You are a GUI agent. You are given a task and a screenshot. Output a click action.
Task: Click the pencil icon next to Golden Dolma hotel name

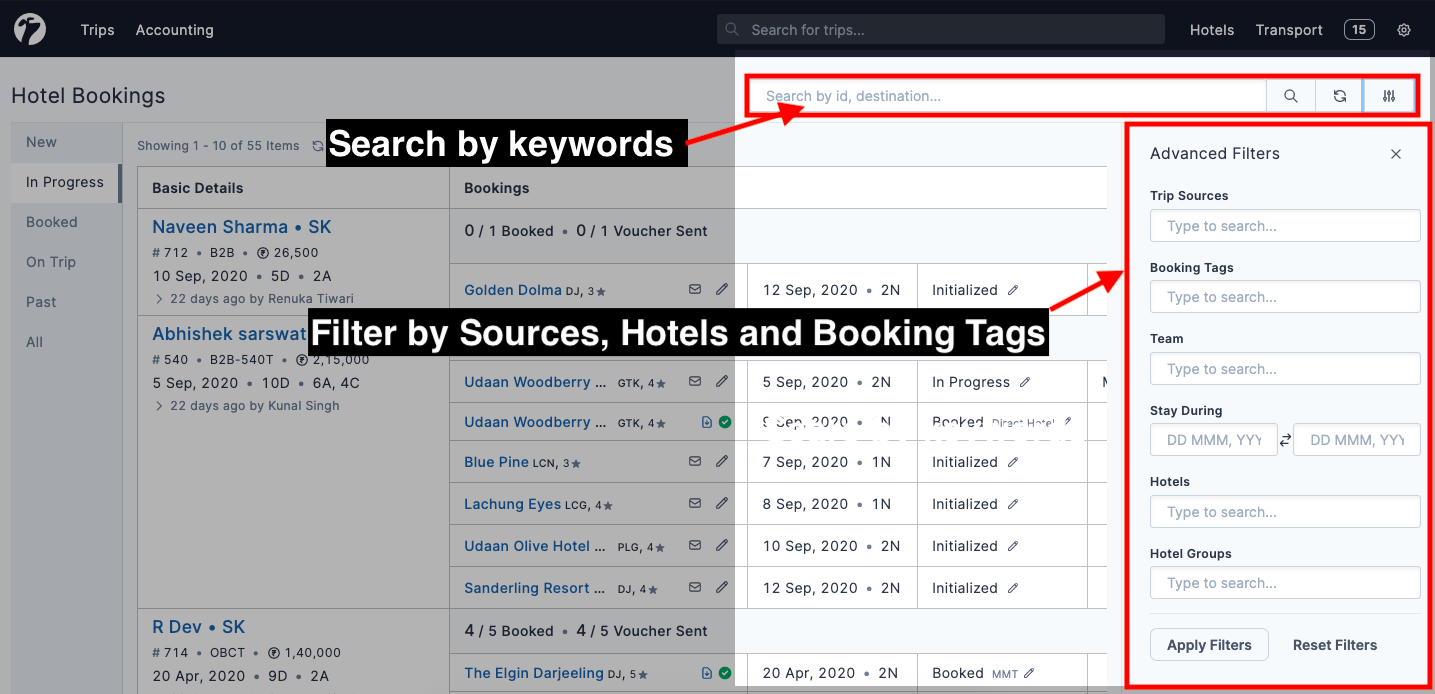click(722, 289)
